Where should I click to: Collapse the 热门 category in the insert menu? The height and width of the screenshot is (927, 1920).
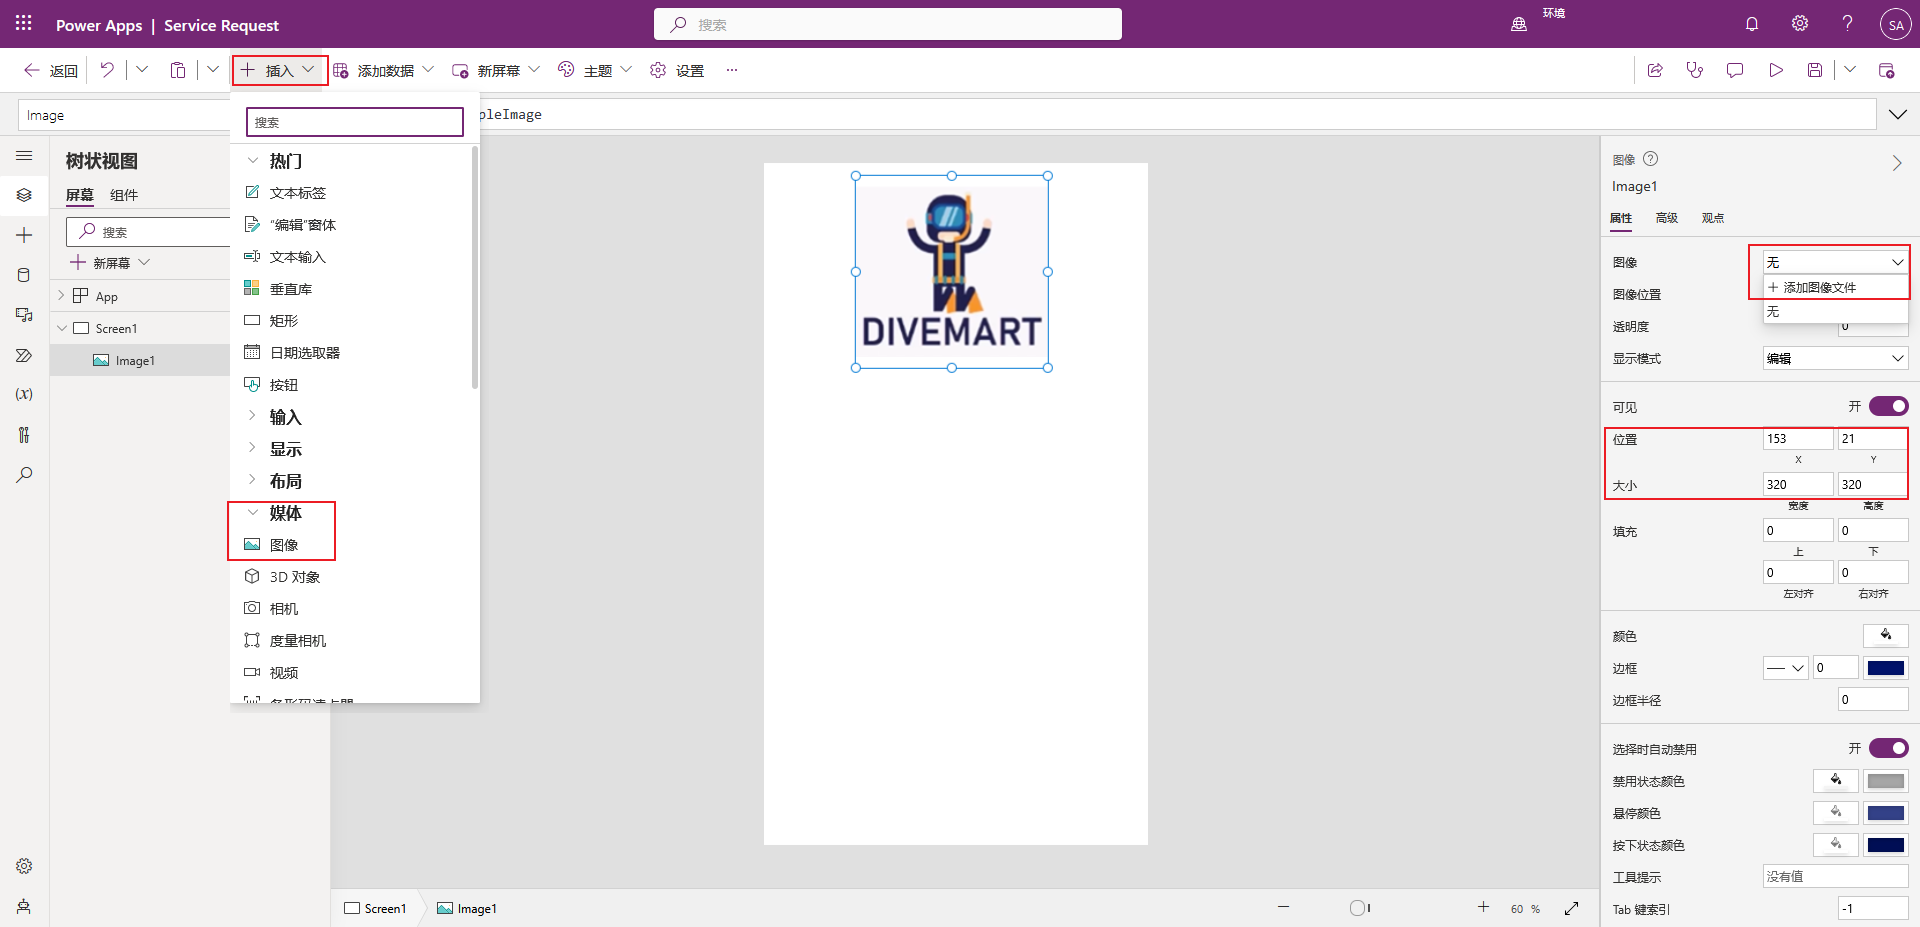coord(253,161)
